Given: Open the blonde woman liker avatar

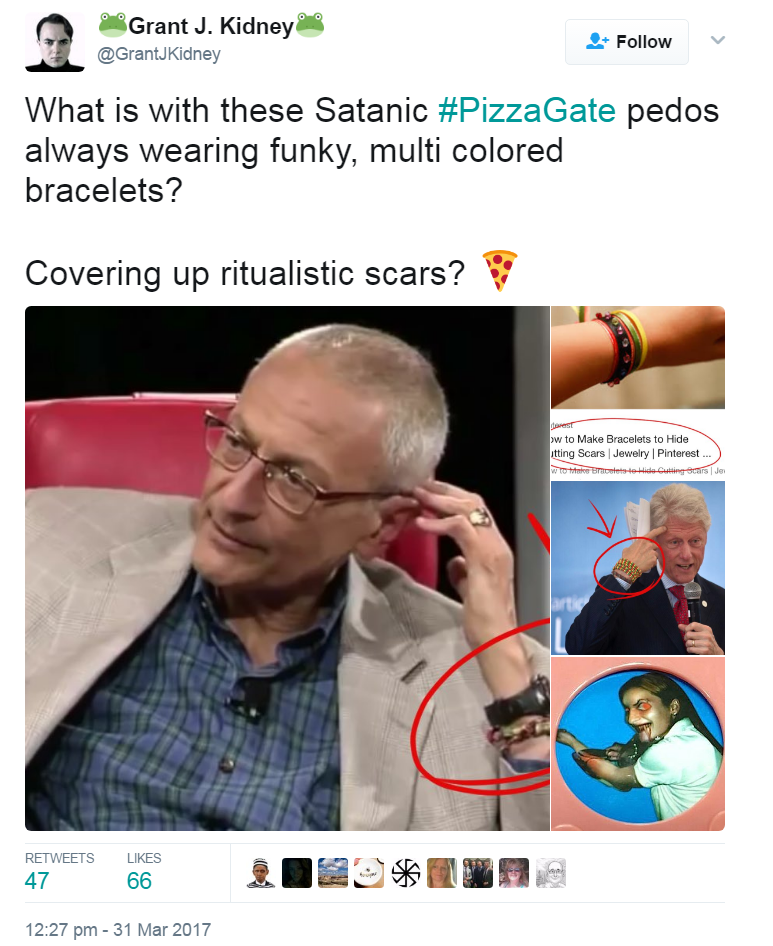Looking at the screenshot, I should (442, 873).
